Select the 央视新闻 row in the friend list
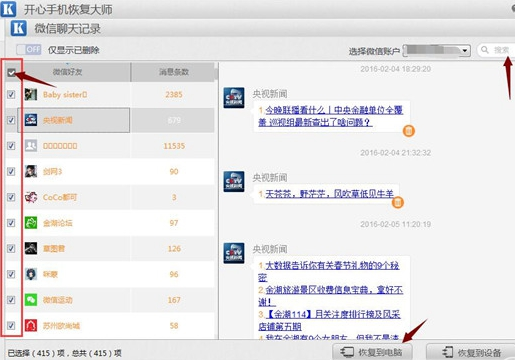The height and width of the screenshot is (360, 515). coord(116,120)
